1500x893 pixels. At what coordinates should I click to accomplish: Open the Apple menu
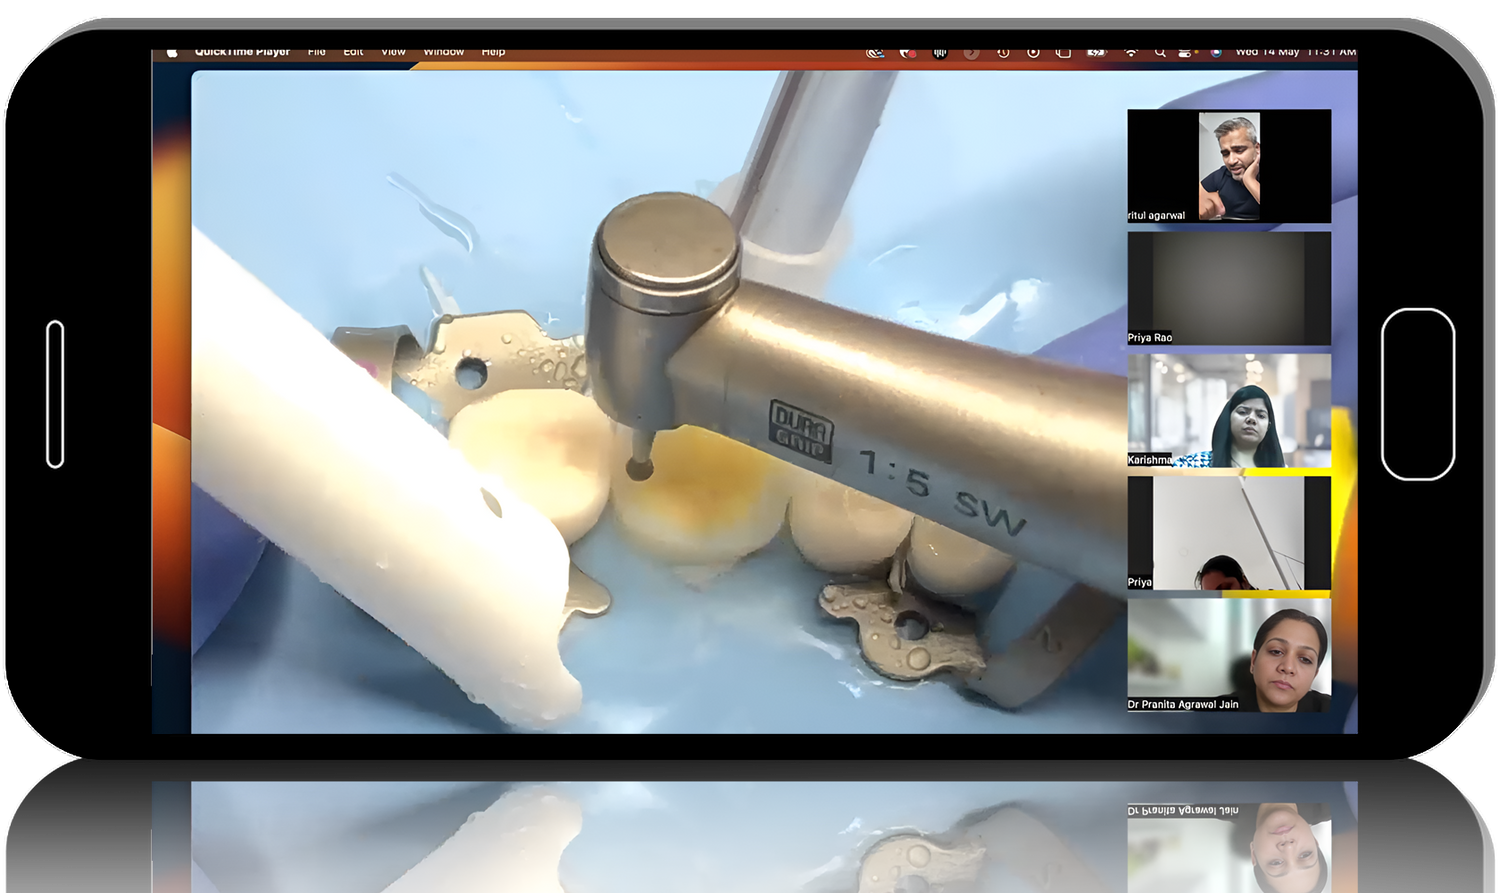[x=172, y=53]
